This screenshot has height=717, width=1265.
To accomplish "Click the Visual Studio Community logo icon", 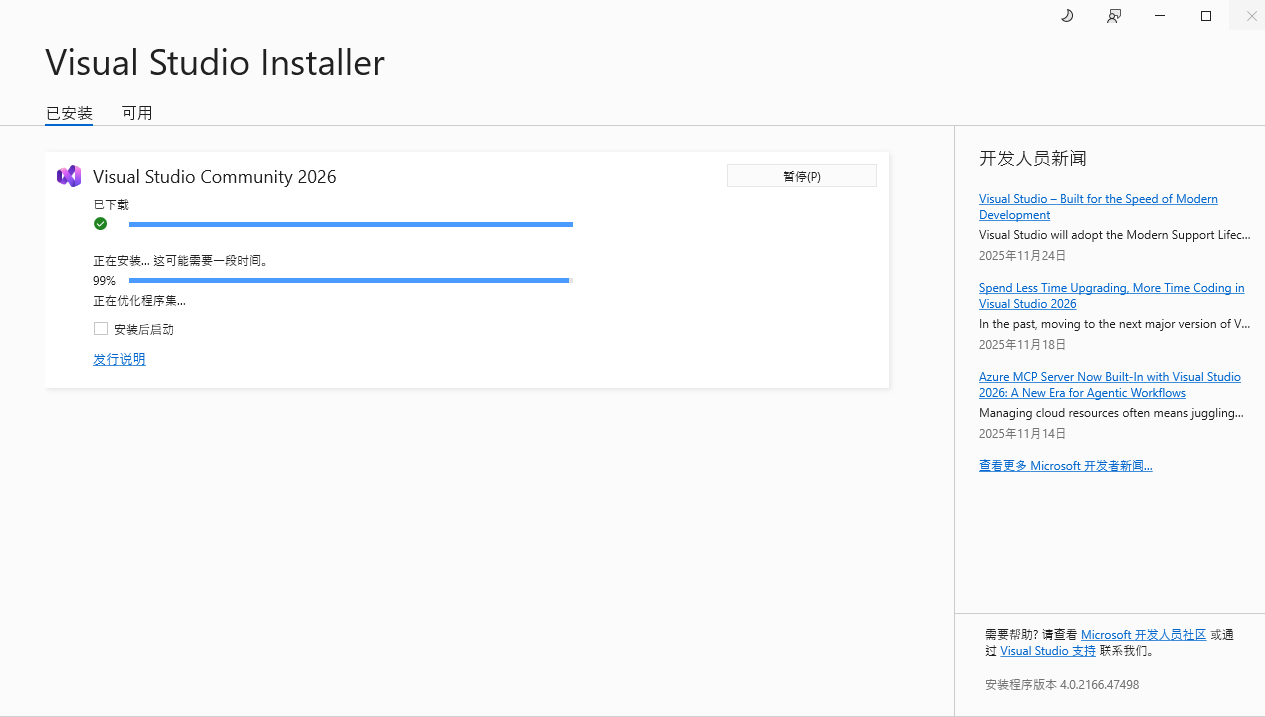I will click(69, 176).
